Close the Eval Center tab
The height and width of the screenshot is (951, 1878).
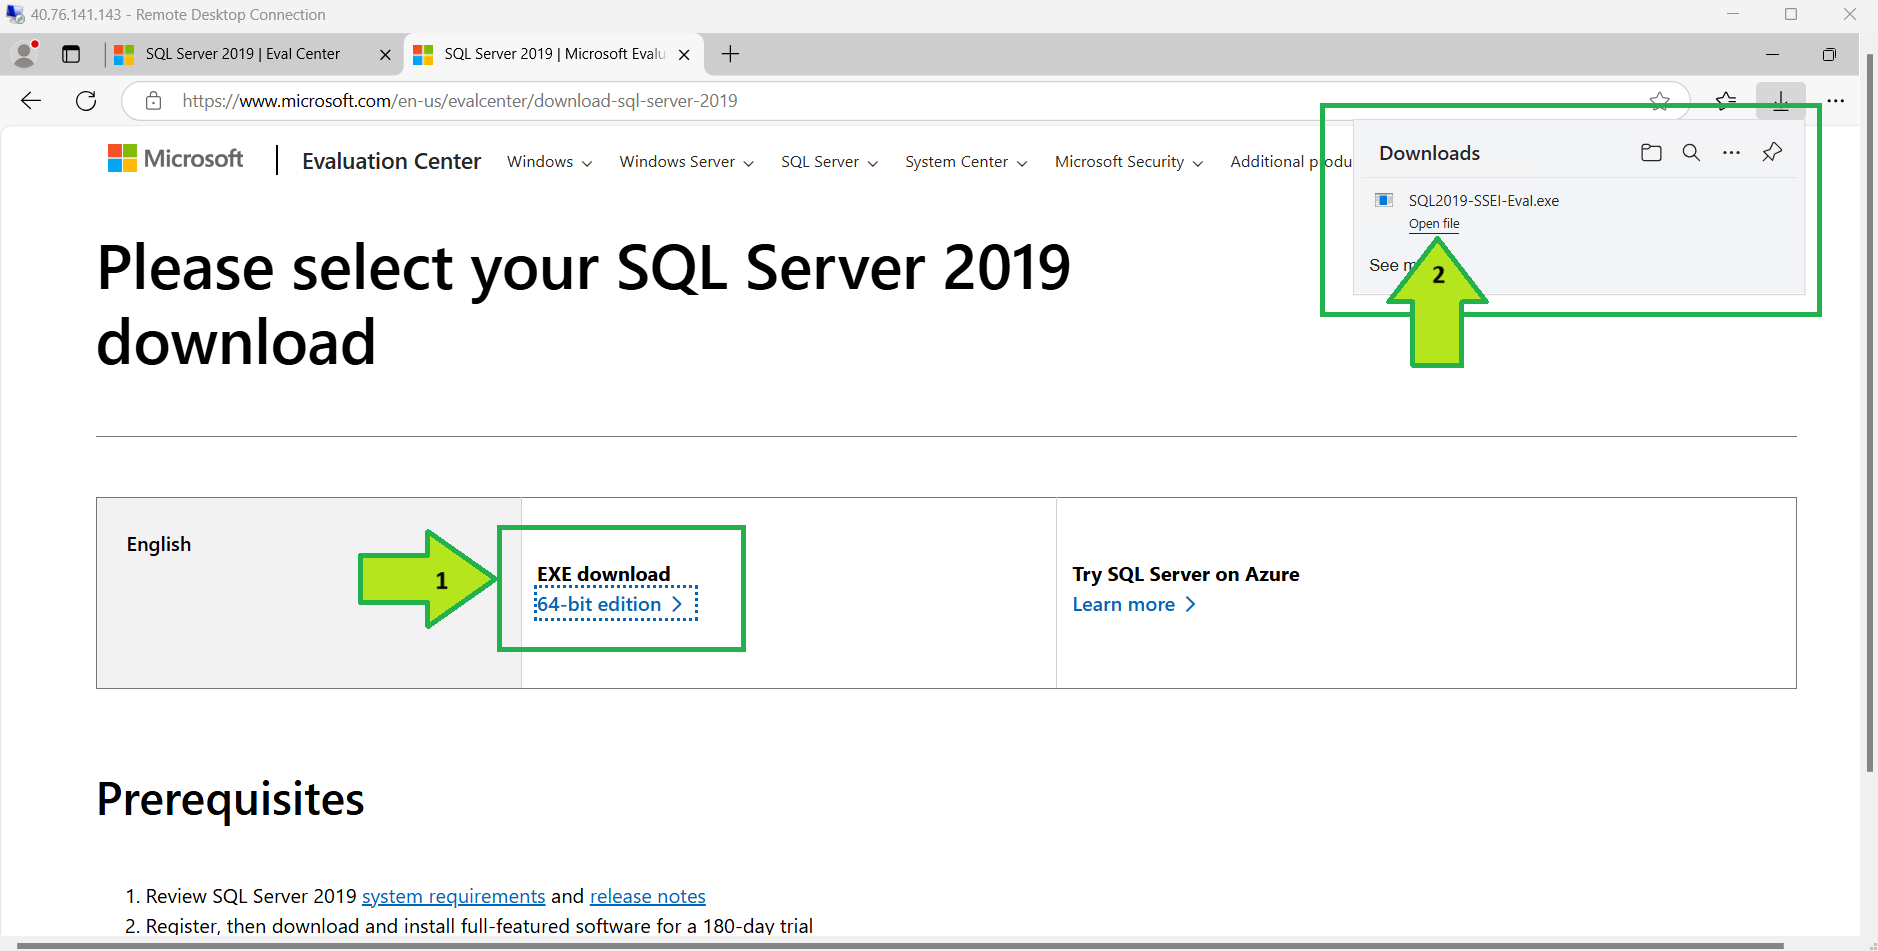point(385,55)
